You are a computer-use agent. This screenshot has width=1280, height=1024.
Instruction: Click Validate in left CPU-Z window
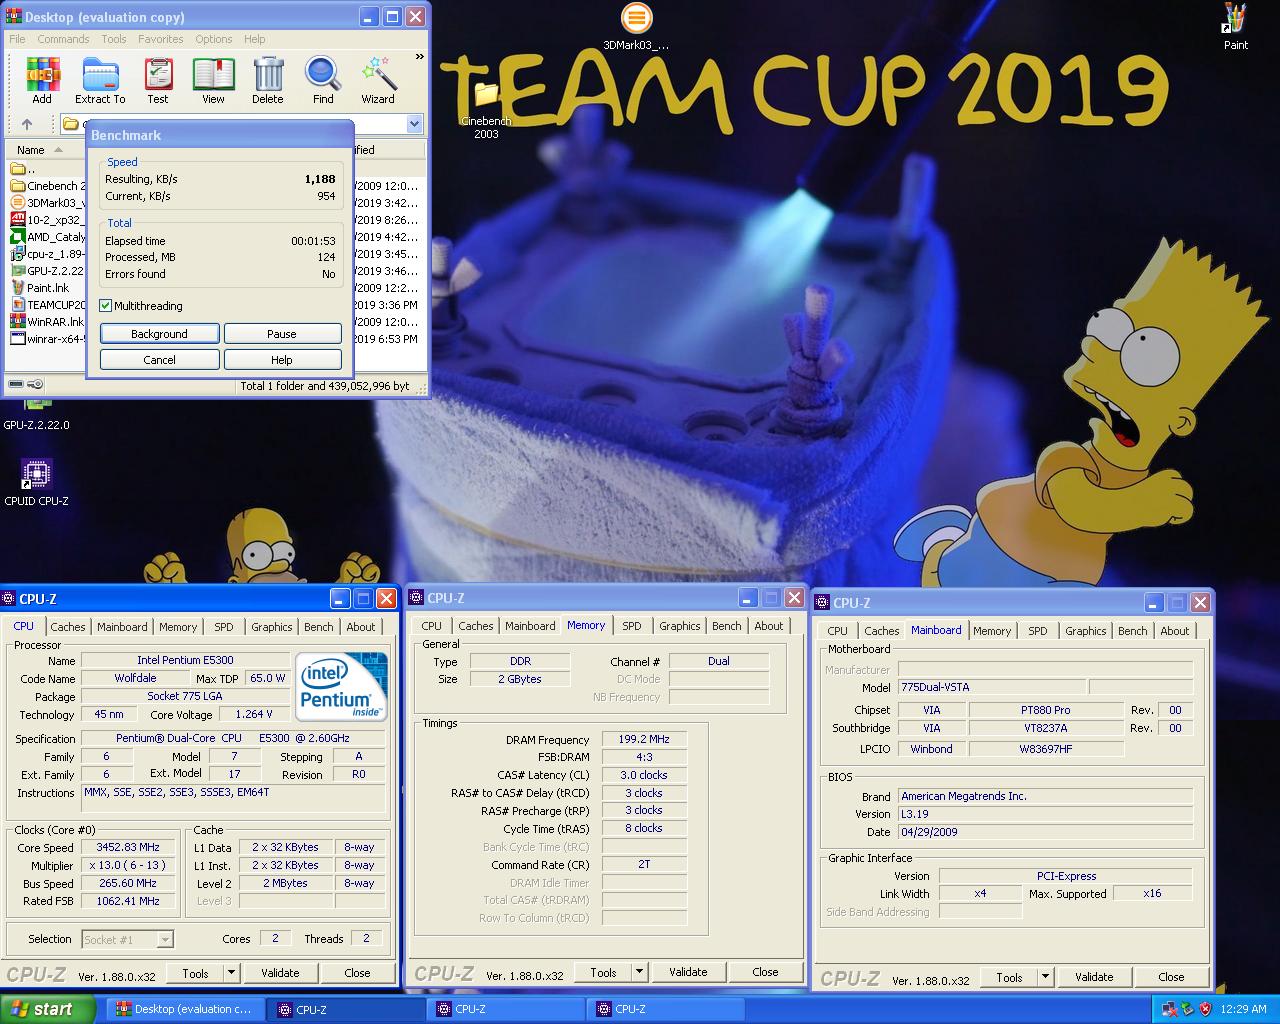[280, 973]
